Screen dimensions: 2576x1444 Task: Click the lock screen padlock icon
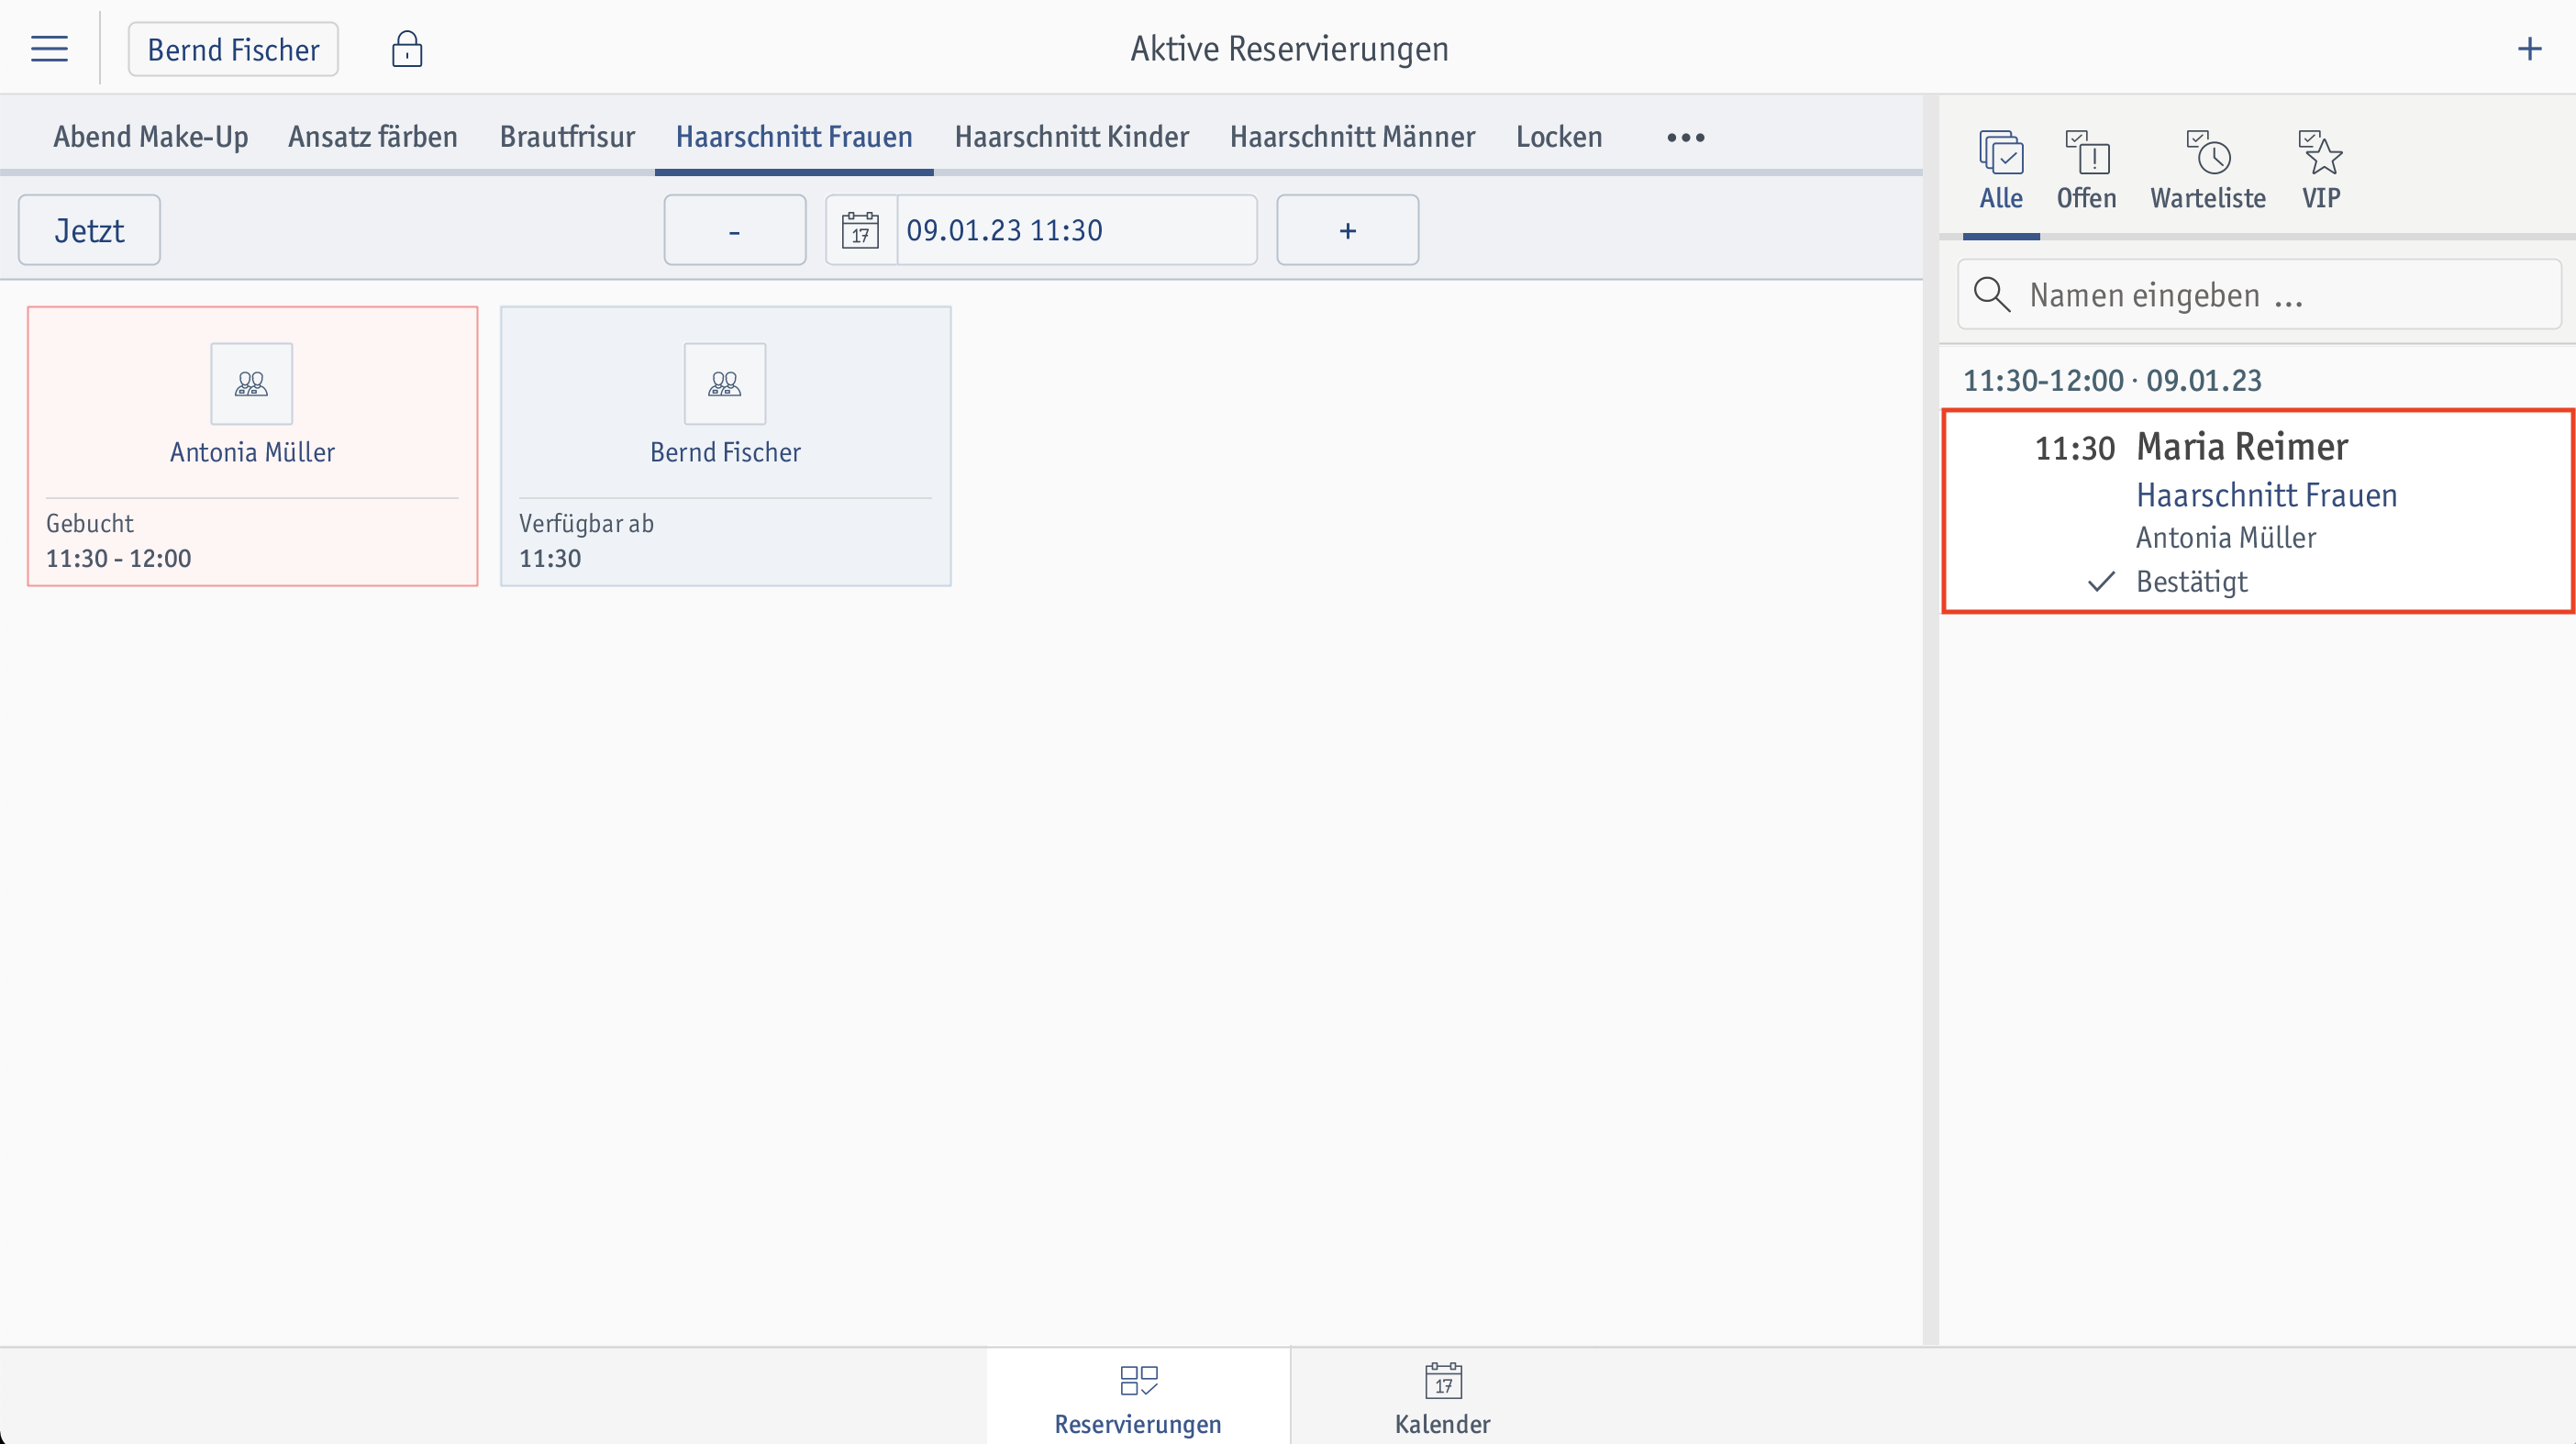(407, 49)
